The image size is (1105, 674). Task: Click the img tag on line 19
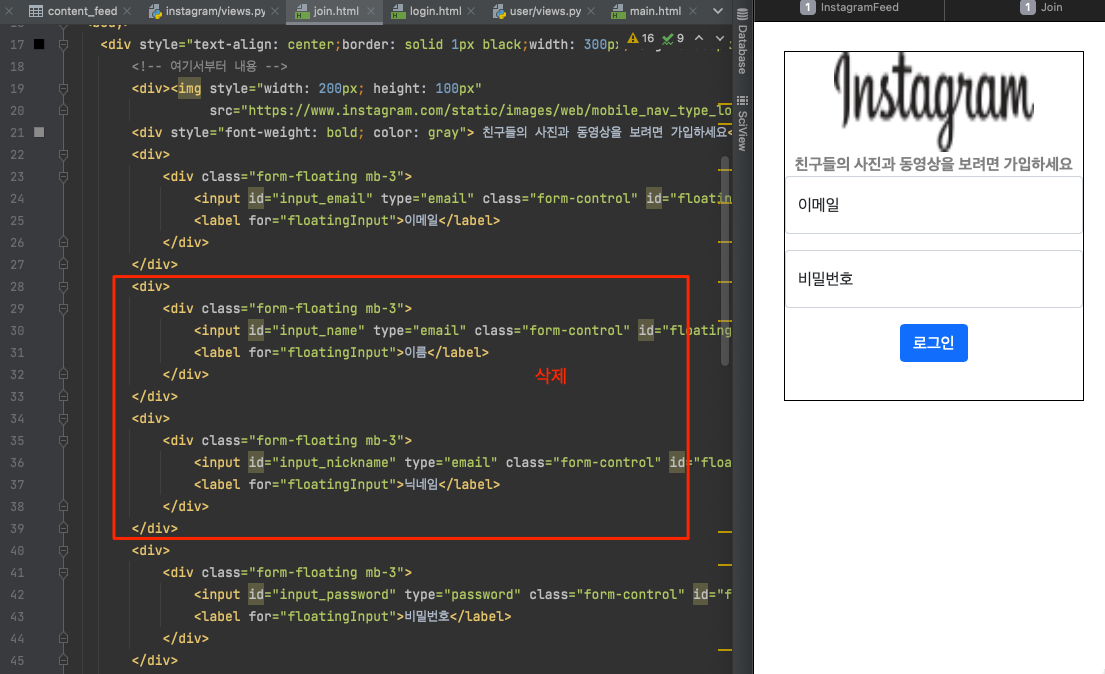(x=190, y=88)
